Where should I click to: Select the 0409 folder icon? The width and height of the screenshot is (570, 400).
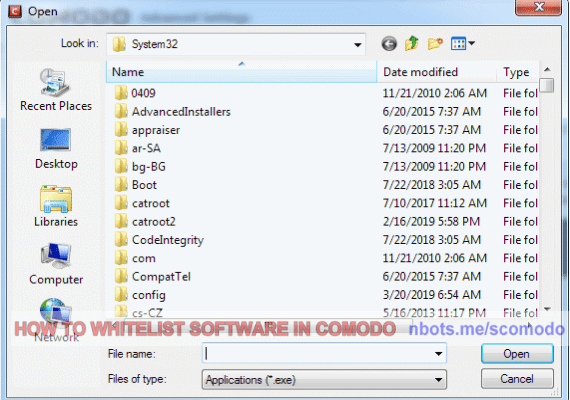[x=121, y=93]
